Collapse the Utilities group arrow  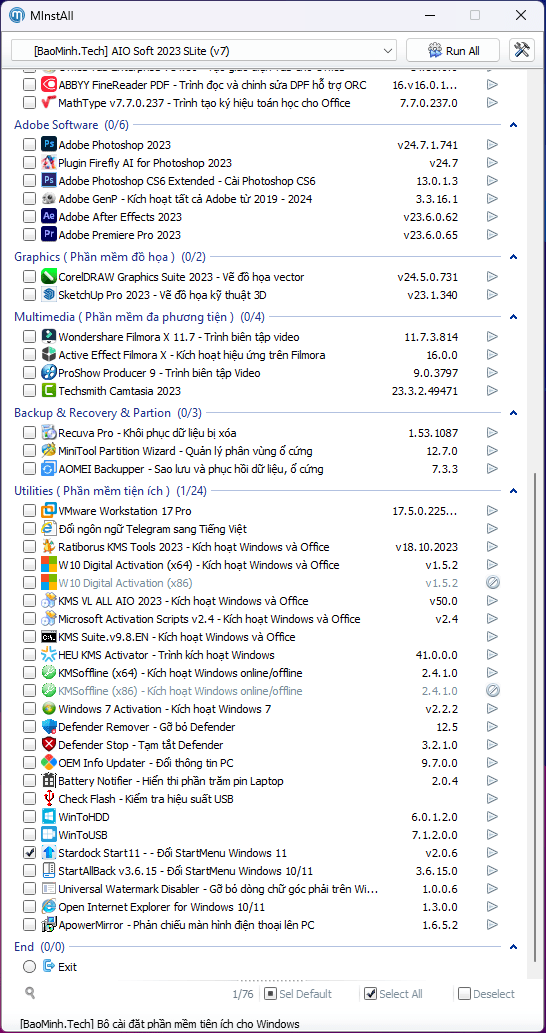[514, 491]
